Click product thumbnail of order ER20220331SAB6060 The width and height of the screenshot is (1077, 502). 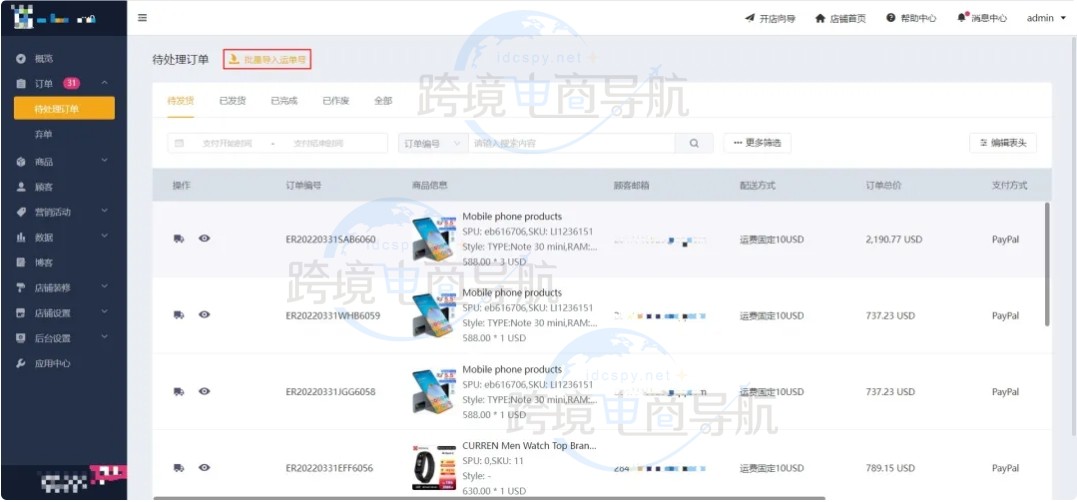pyautogui.click(x=433, y=239)
